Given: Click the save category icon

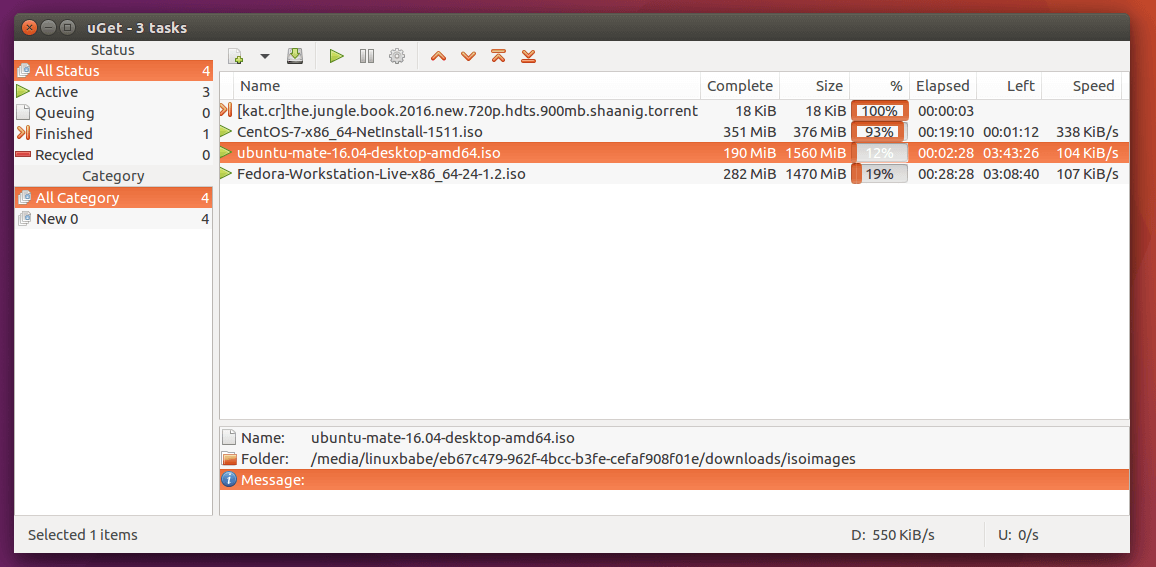Looking at the screenshot, I should pos(295,56).
